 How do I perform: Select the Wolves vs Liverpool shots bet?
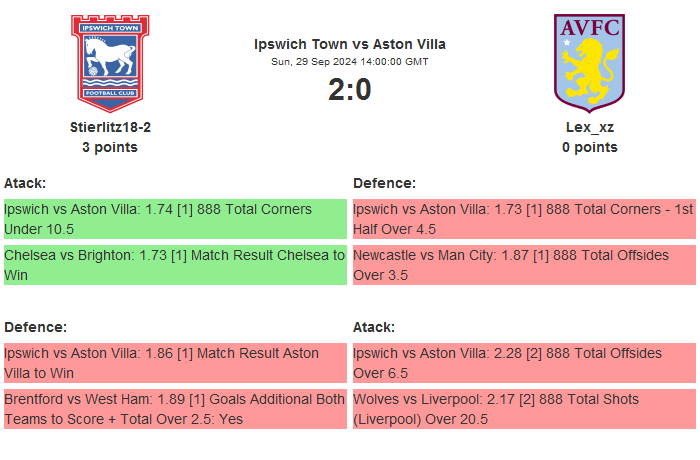tap(523, 409)
